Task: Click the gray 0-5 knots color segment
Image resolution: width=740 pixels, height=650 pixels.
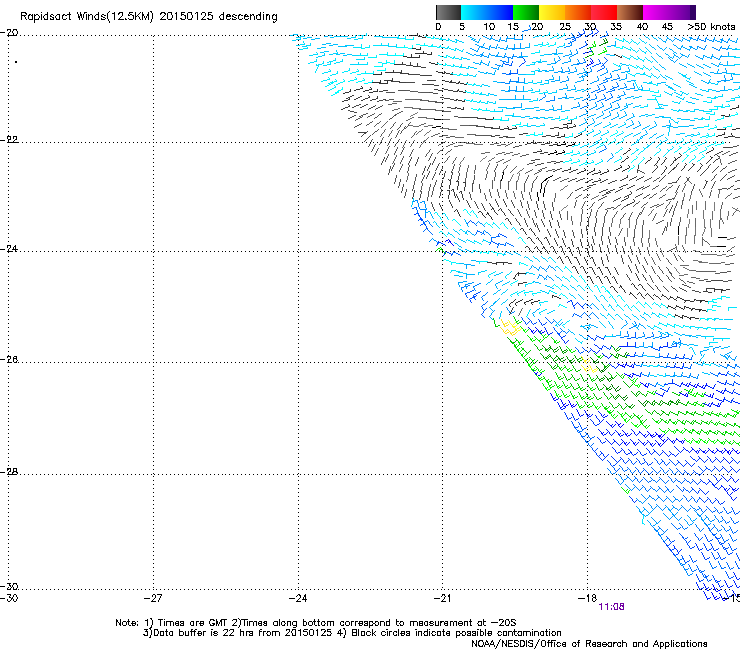Action: [448, 12]
